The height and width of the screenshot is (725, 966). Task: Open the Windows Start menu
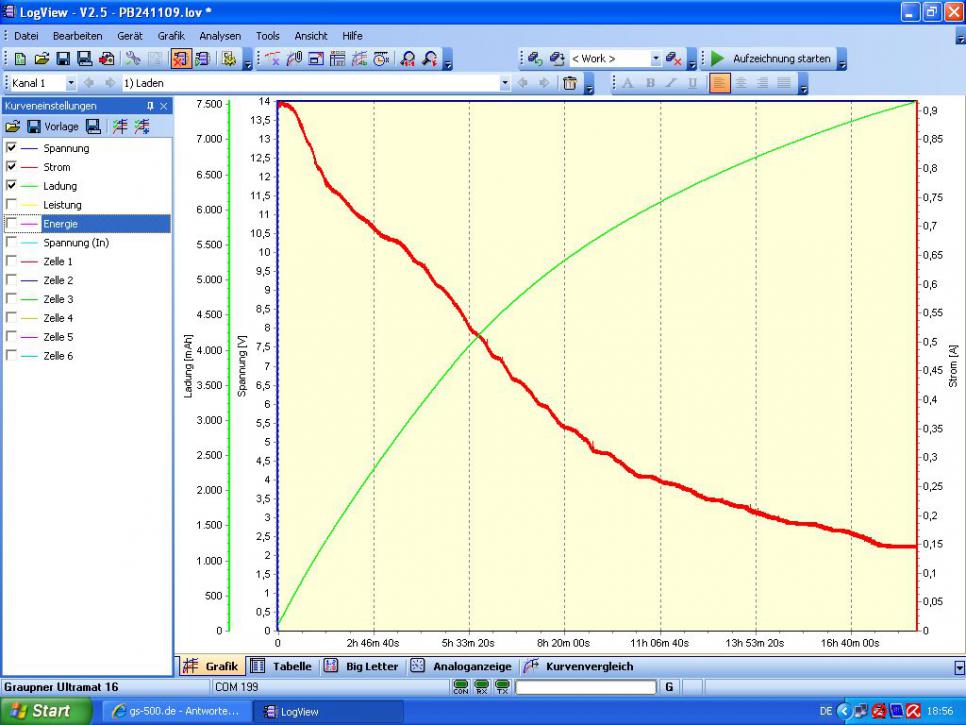click(x=40, y=711)
